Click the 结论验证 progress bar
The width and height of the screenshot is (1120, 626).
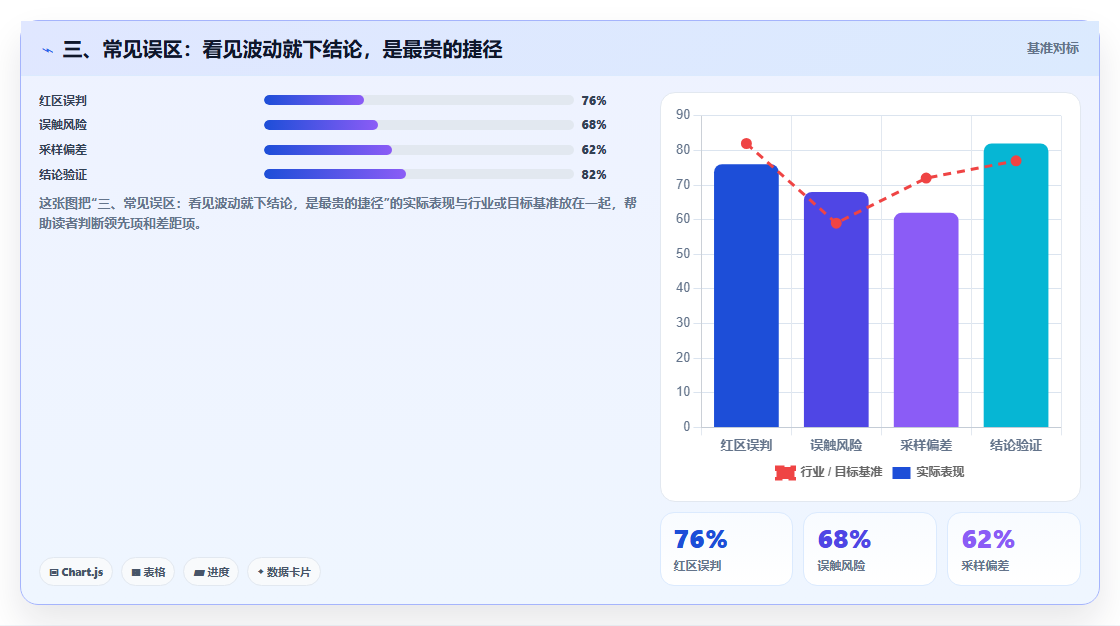(x=419, y=174)
